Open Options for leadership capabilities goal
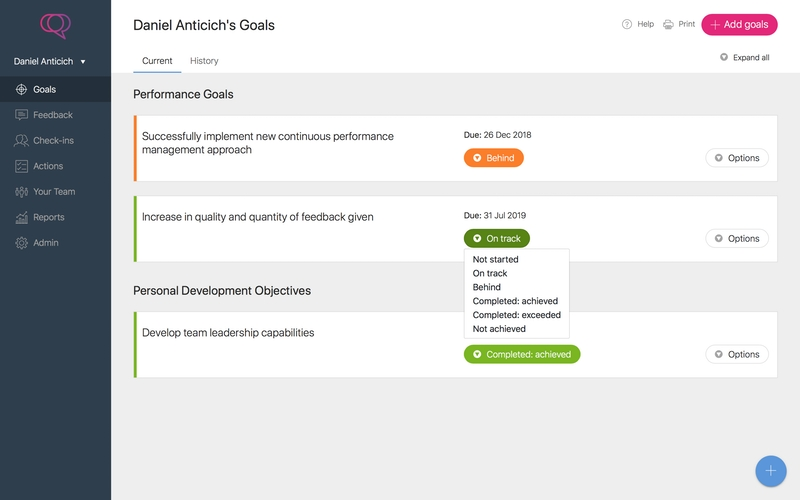800x500 pixels. (x=737, y=354)
